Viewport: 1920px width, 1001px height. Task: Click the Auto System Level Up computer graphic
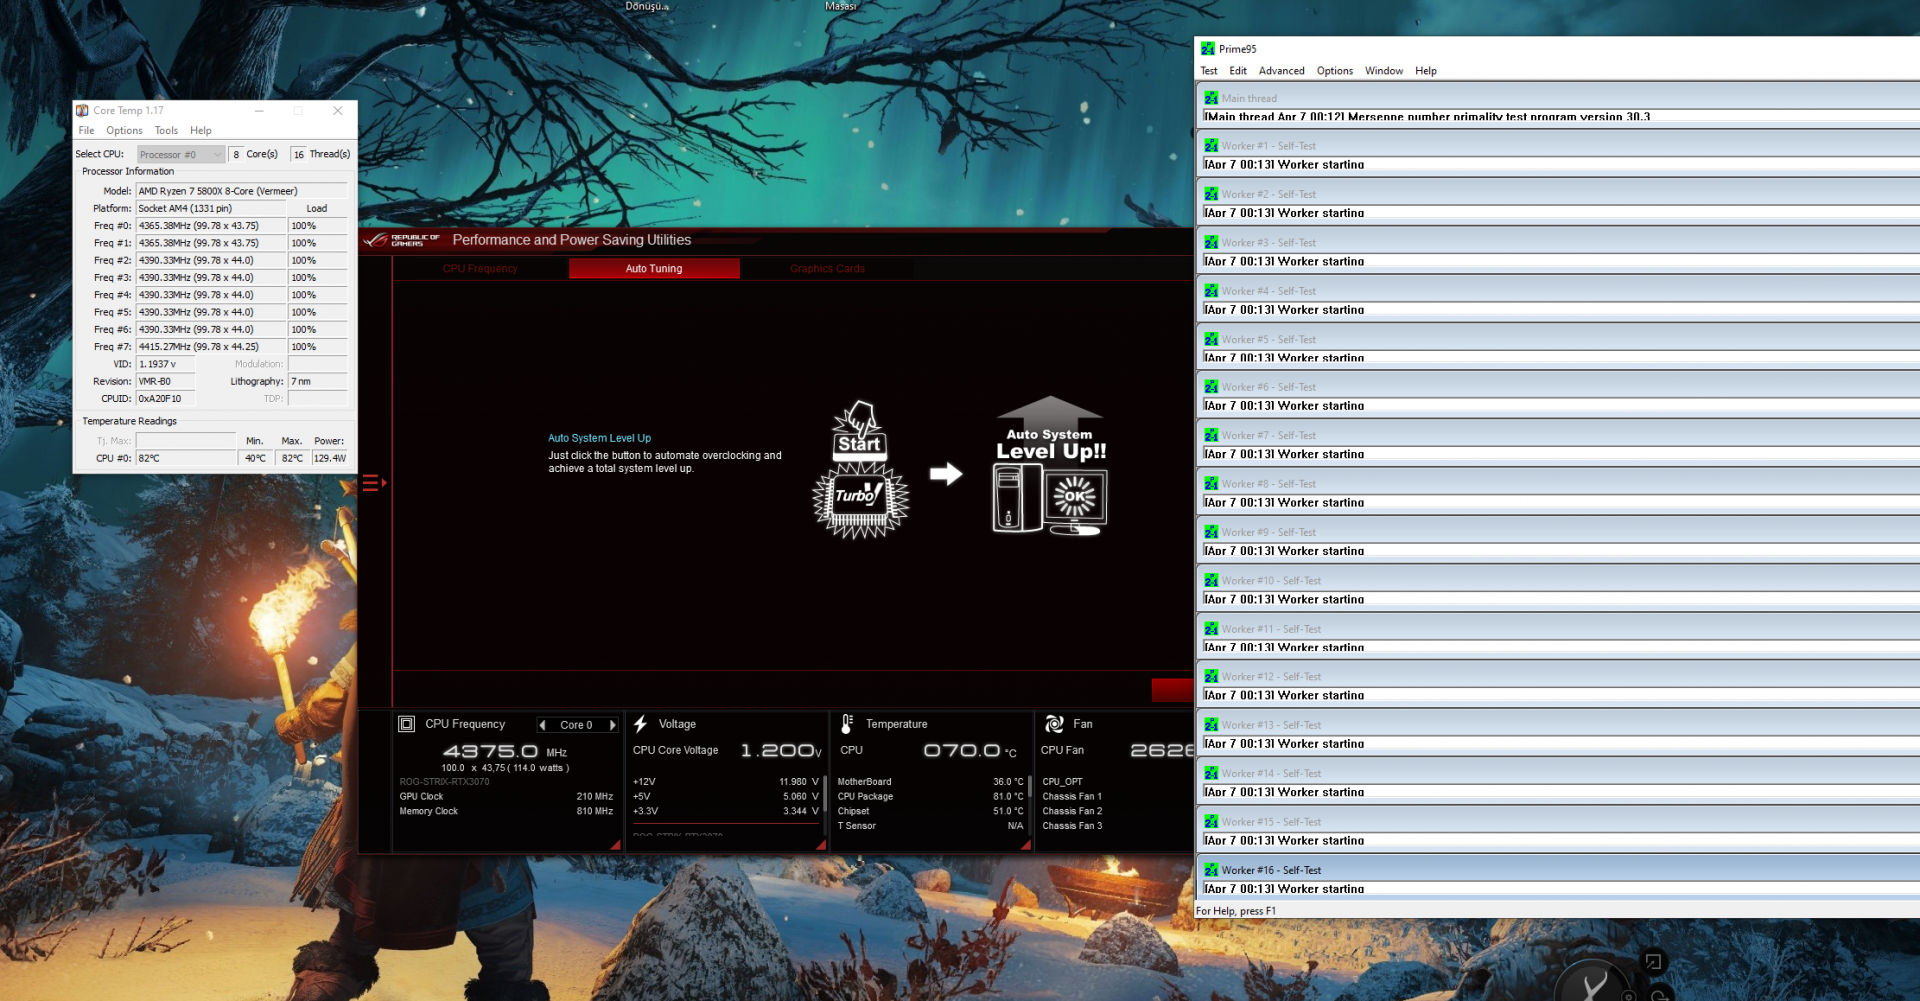(1050, 498)
